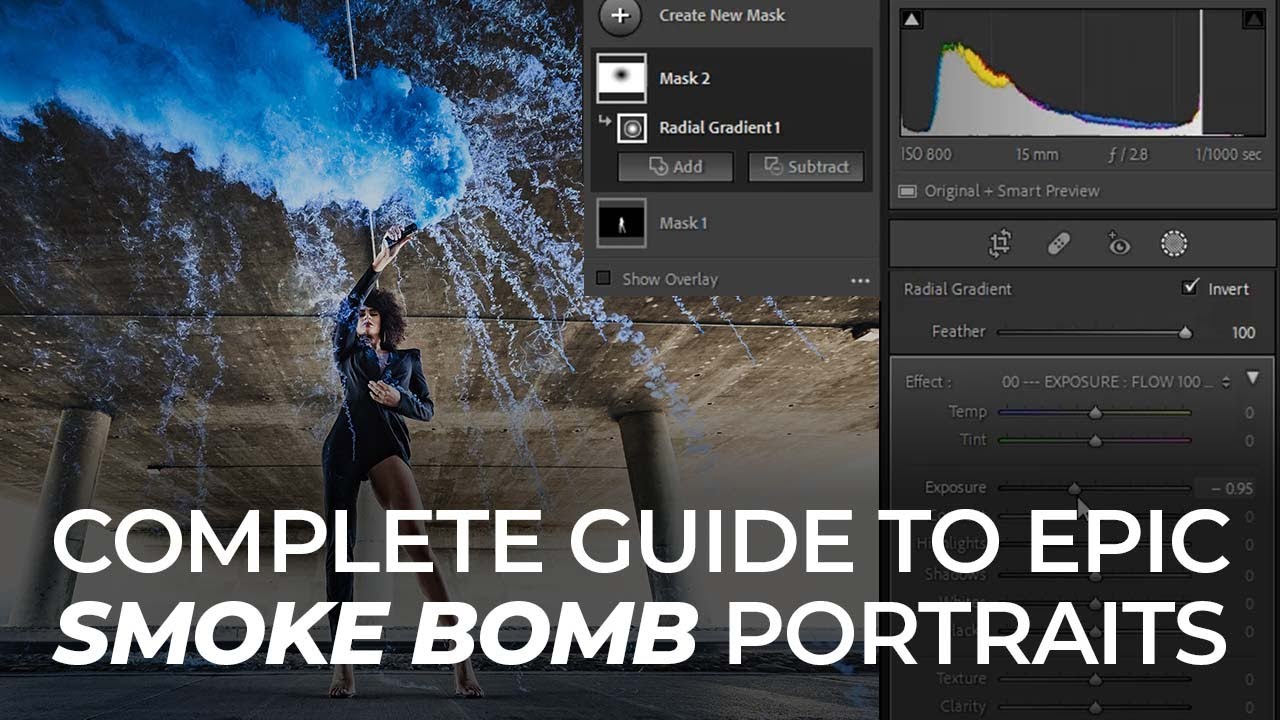This screenshot has width=1280, height=720.
Task: Click the Create New Mask label
Action: point(722,15)
